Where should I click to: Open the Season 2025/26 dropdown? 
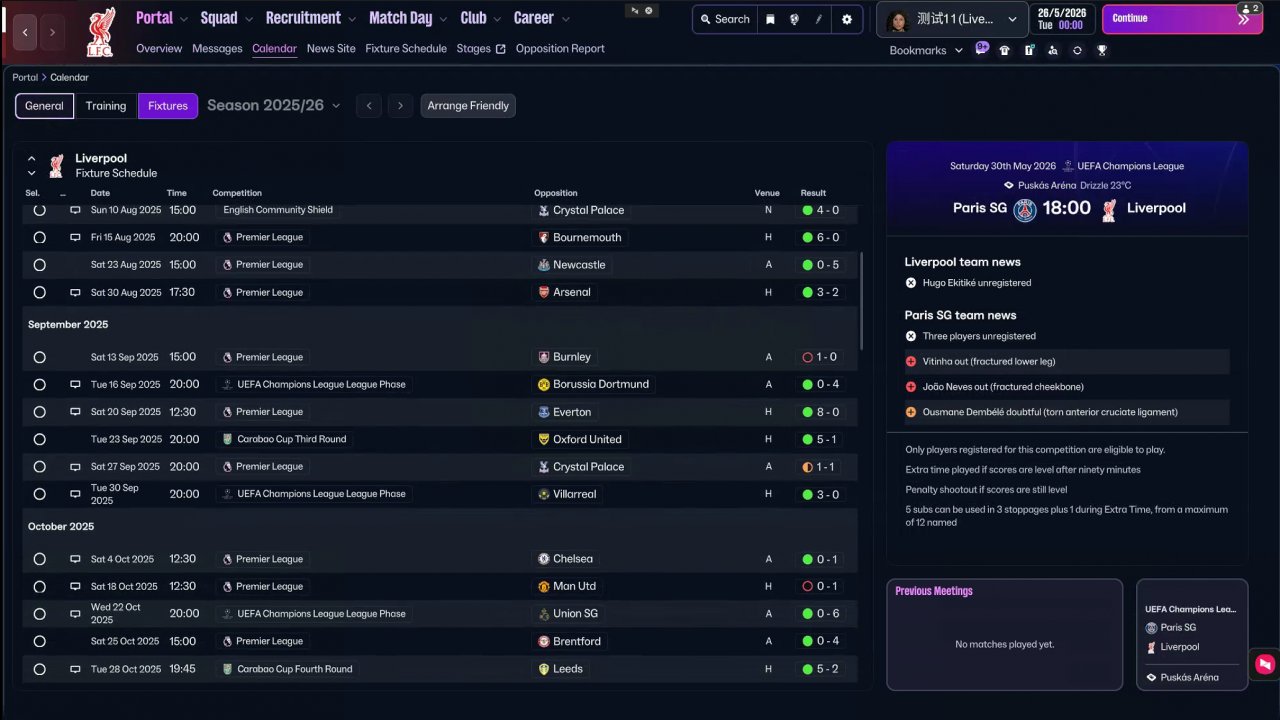273,105
